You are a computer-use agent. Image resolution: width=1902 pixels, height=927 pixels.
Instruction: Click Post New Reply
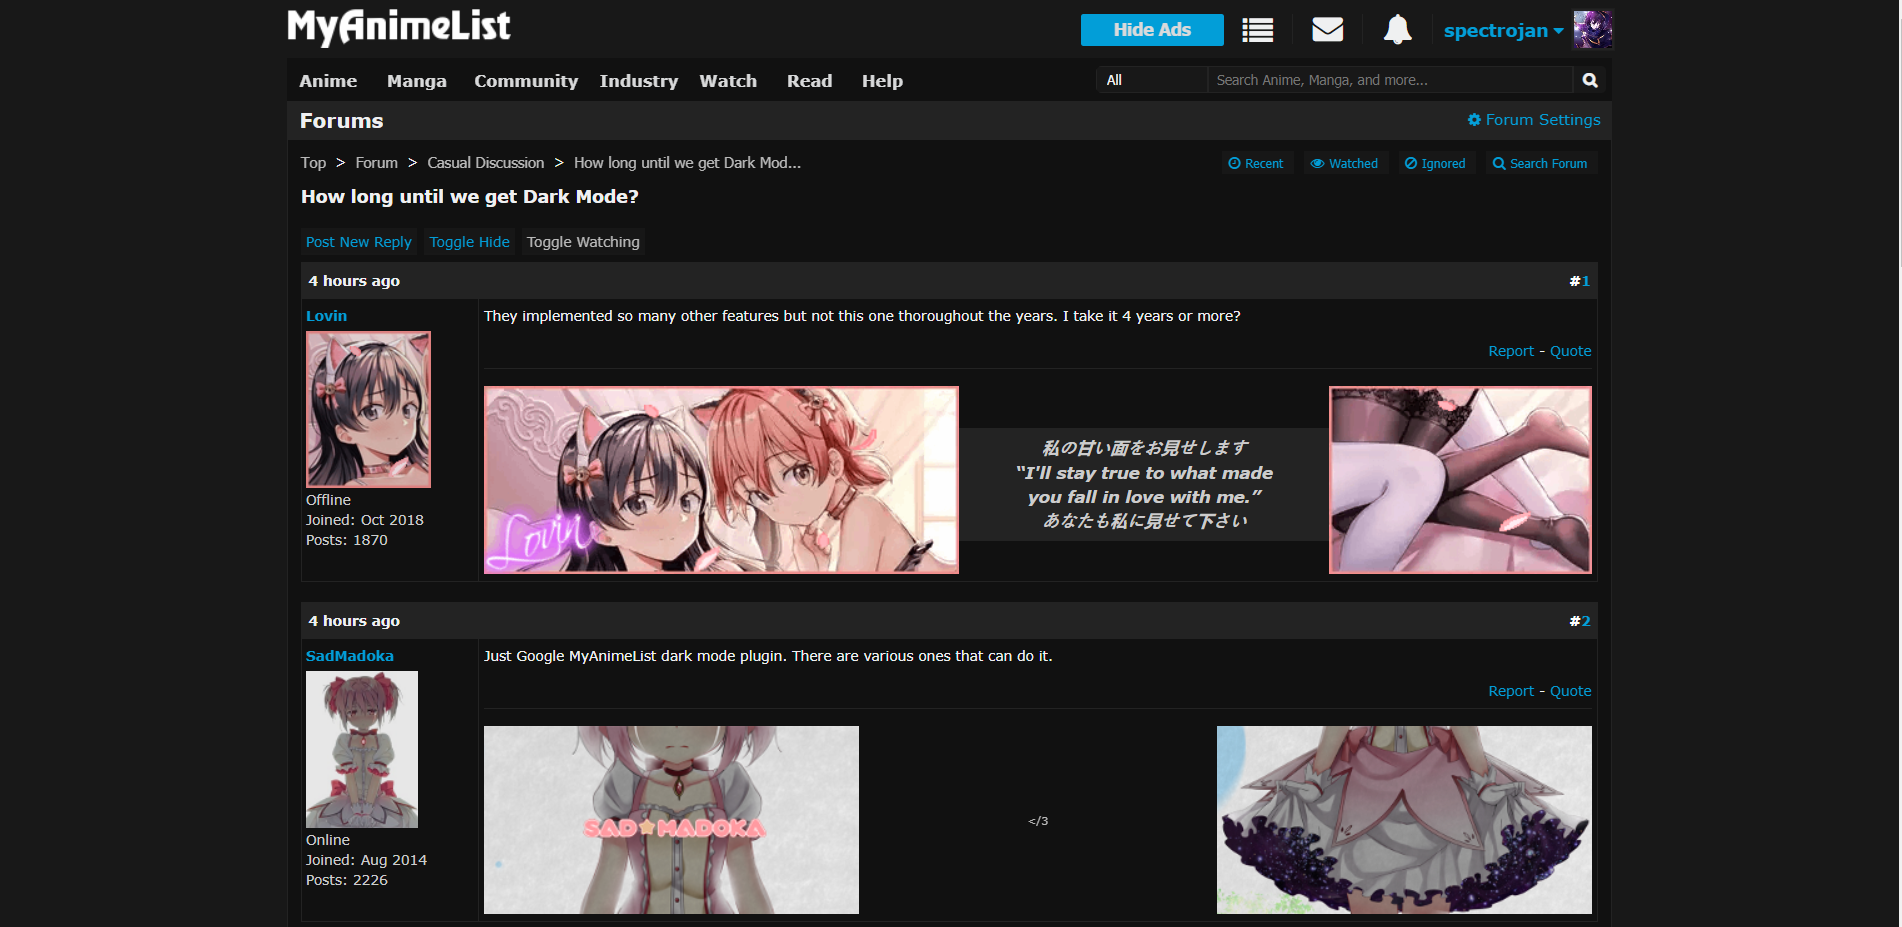coord(359,242)
